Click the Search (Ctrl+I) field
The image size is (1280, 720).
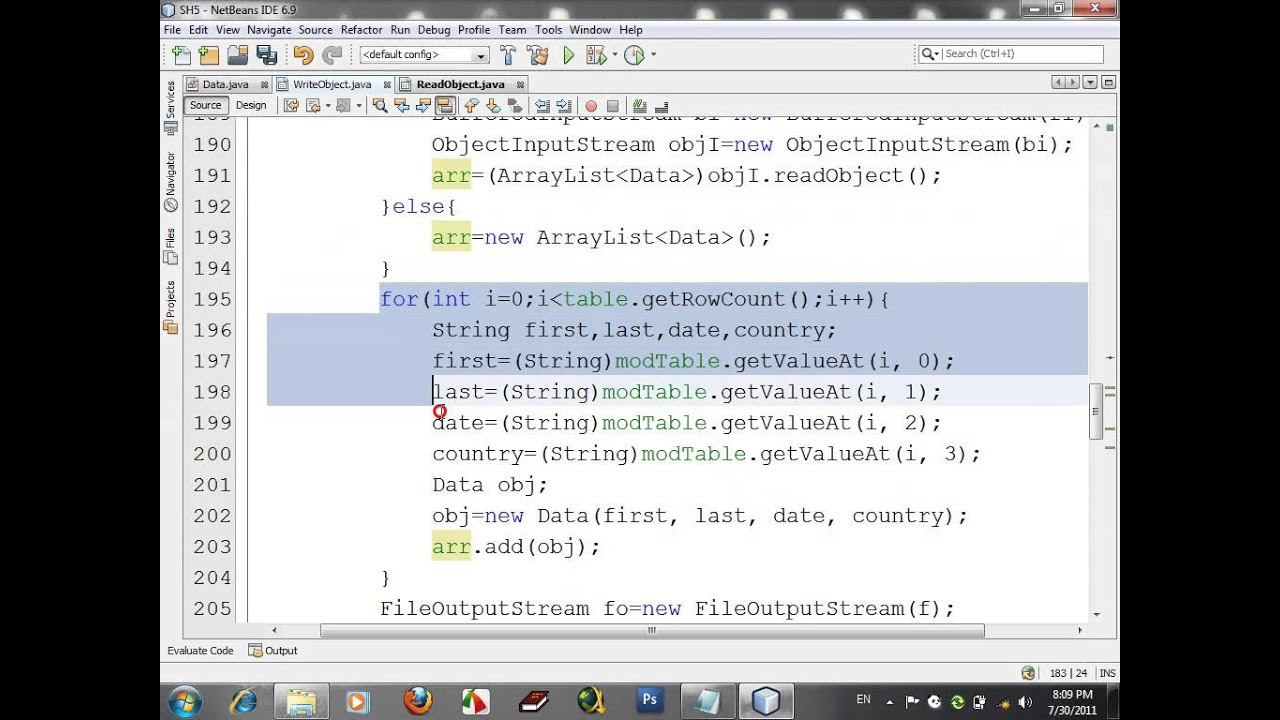coord(1010,54)
